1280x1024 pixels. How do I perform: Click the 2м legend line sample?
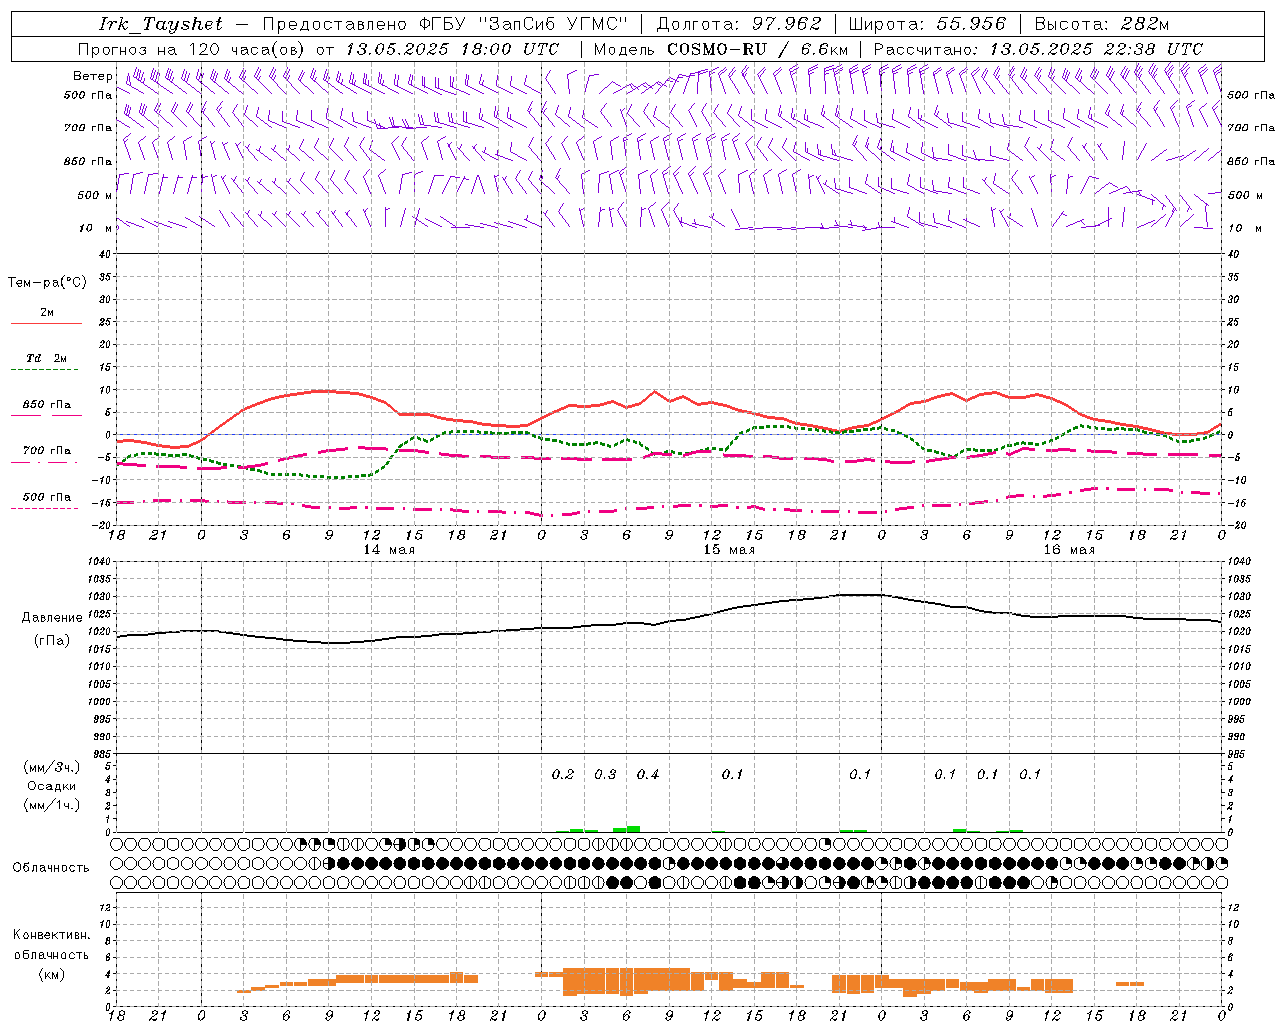(46, 324)
